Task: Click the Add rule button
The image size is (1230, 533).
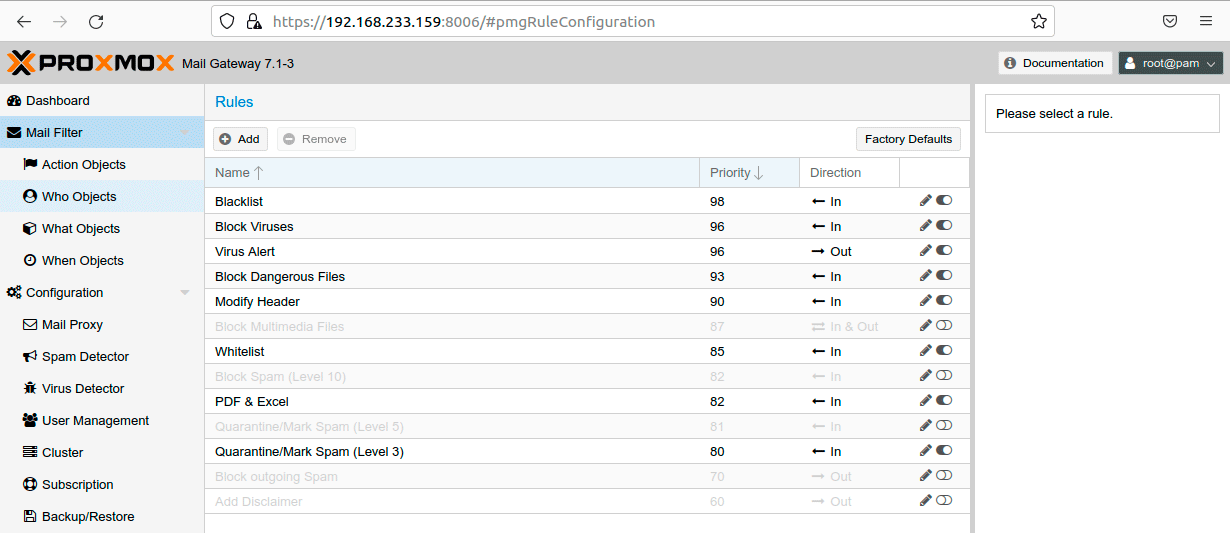Action: 240,139
